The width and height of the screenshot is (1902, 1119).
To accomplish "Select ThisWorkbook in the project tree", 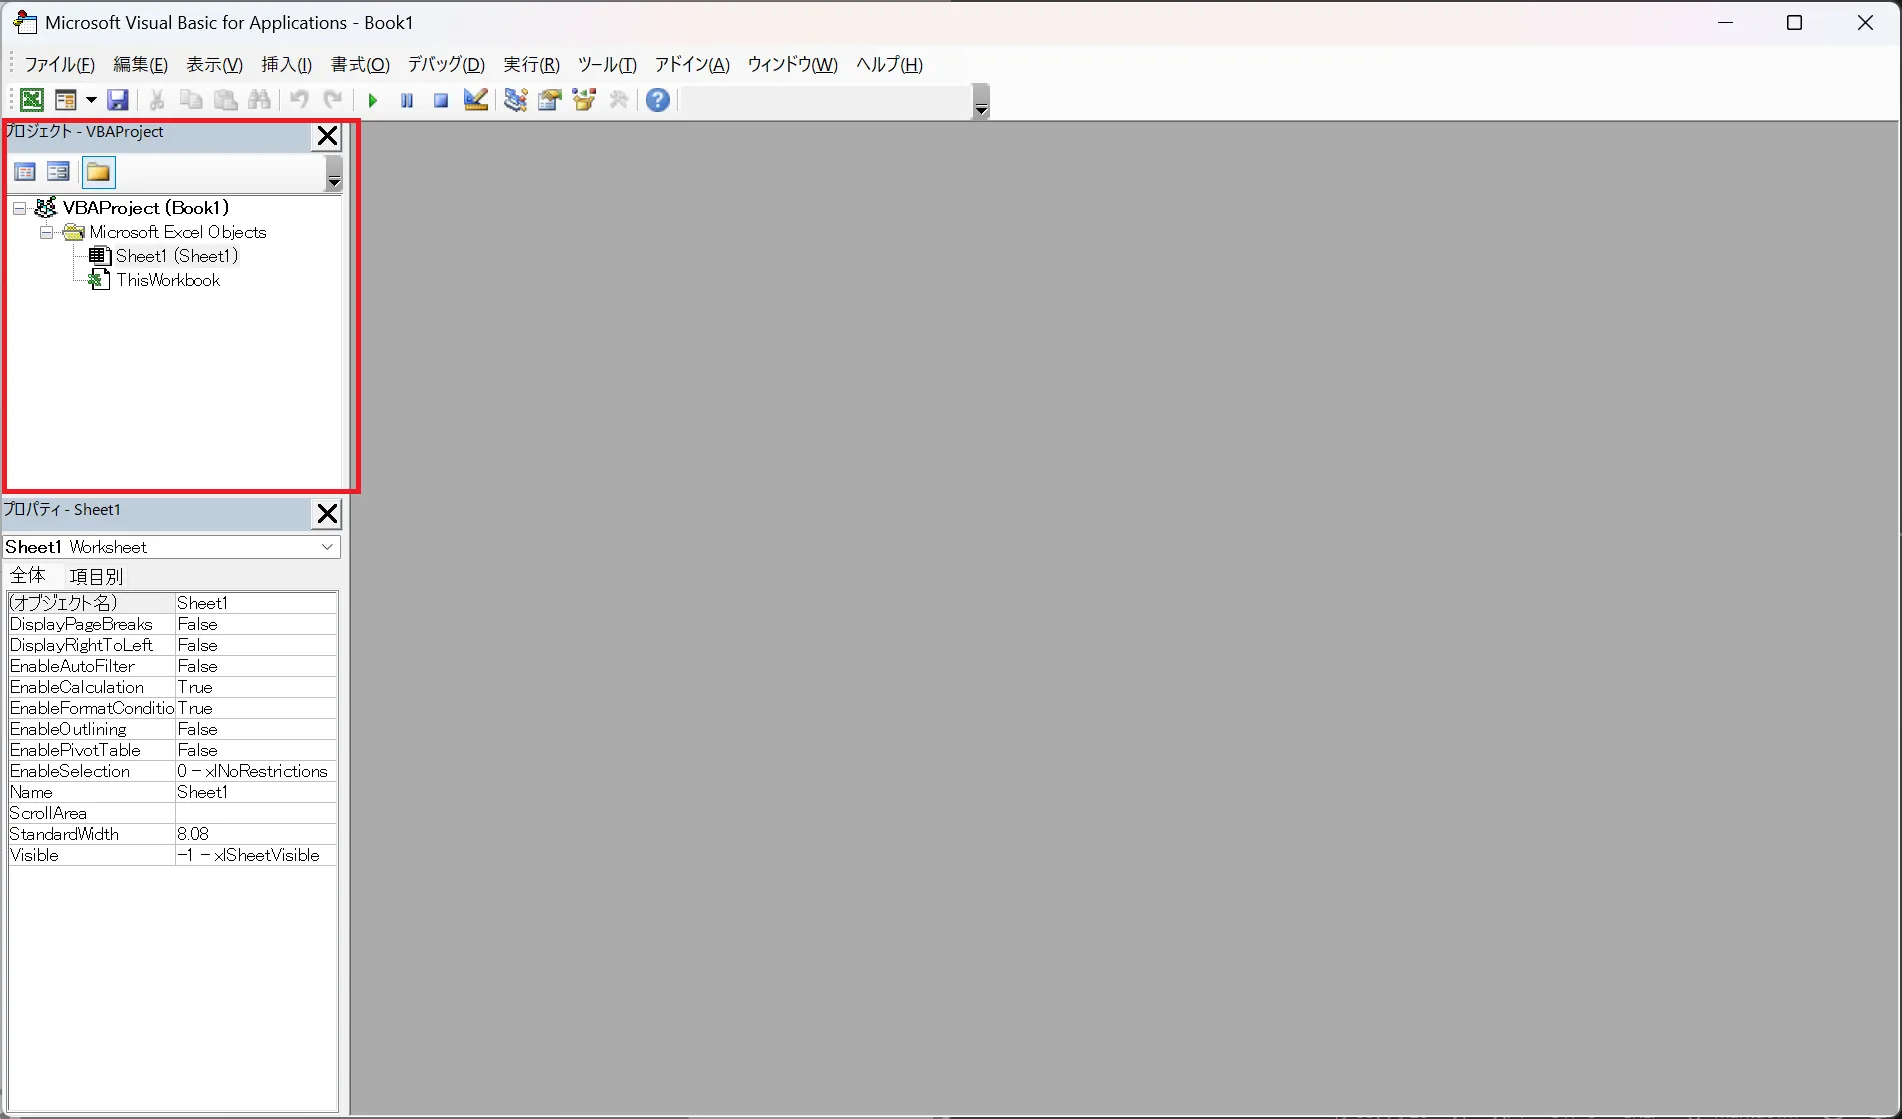I will coord(168,280).
